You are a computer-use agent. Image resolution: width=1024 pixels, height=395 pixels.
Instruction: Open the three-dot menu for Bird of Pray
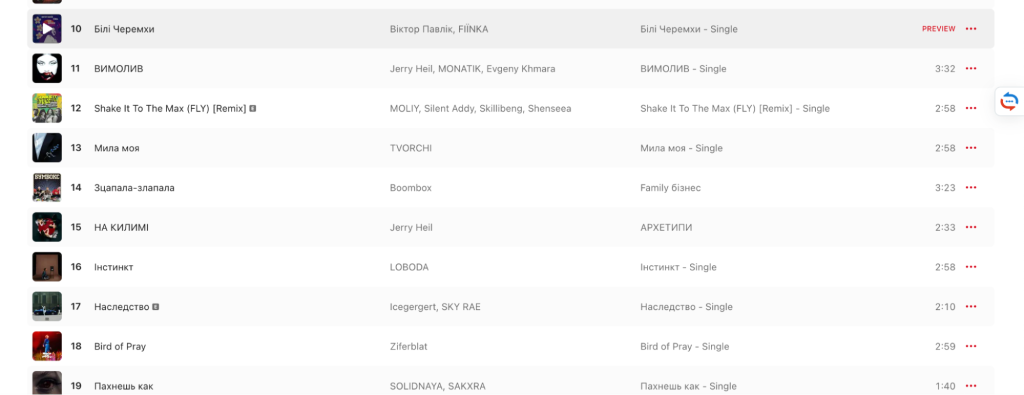pyautogui.click(x=970, y=347)
